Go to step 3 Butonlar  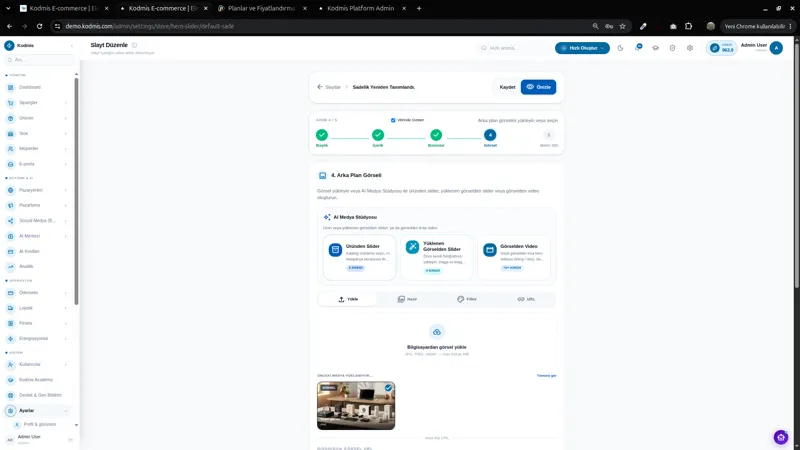tap(436, 135)
